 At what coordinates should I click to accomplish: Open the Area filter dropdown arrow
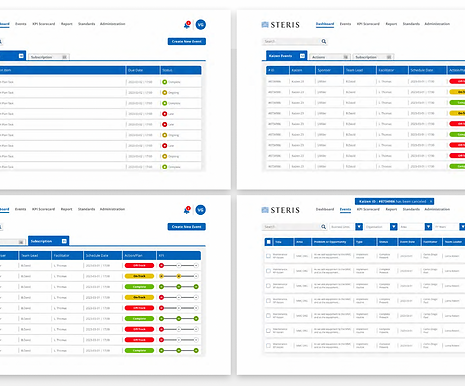[428, 227]
